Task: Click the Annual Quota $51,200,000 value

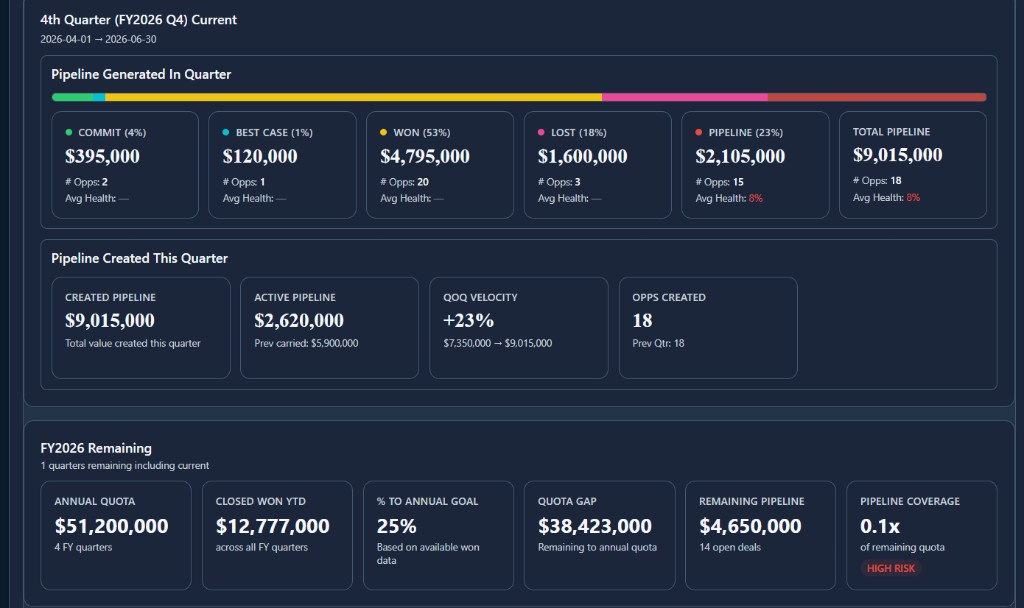Action: click(112, 526)
